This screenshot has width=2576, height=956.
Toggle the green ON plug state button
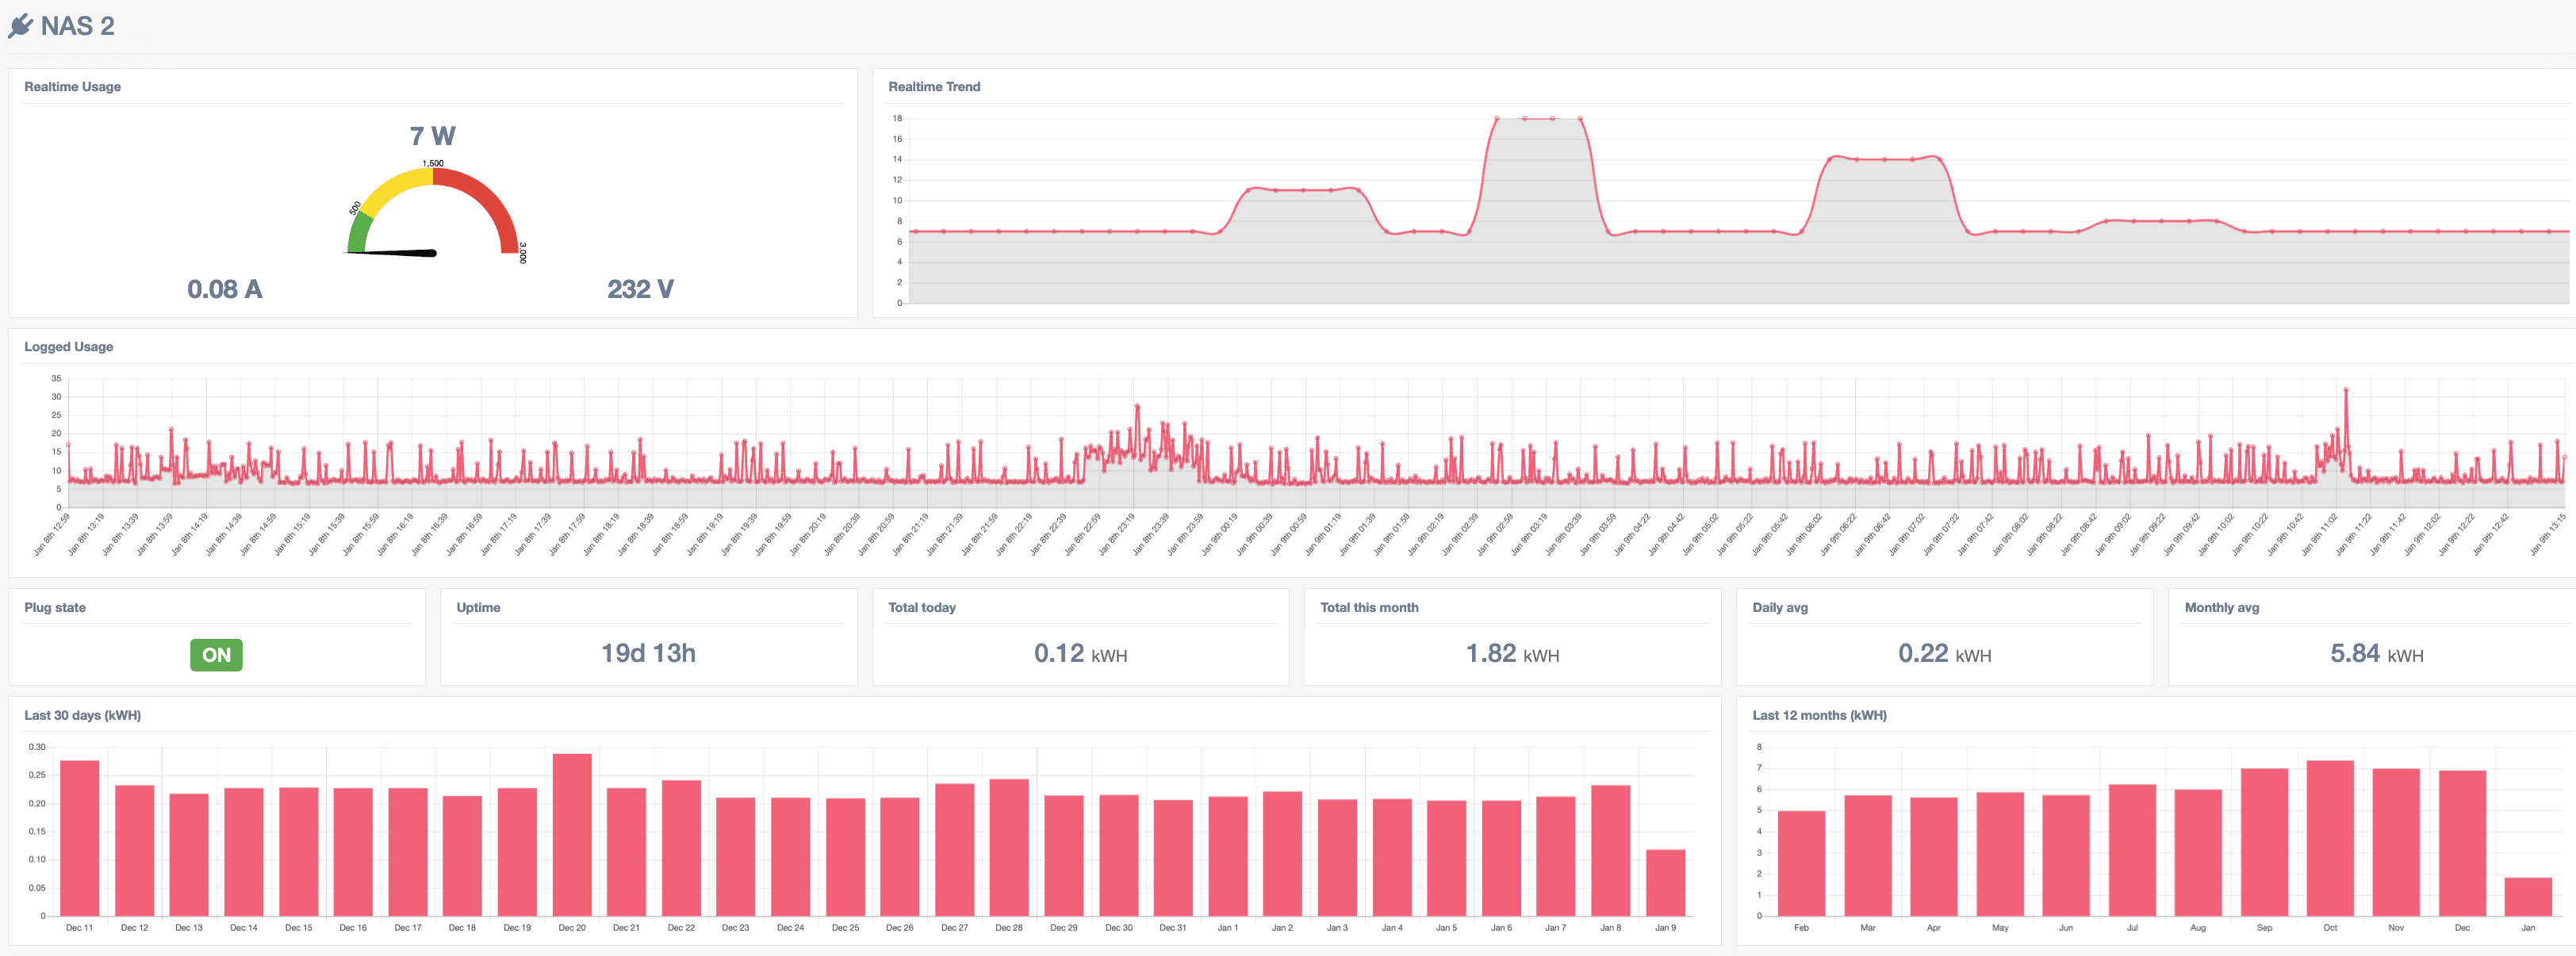(x=216, y=655)
